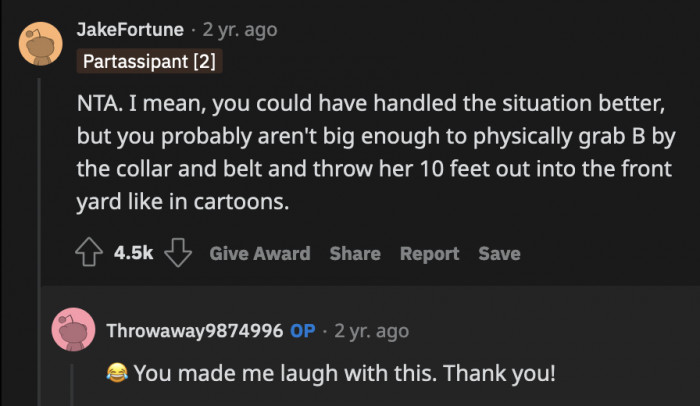Open the reply's '2 yr. ago' timestamp
Viewport: 700px width, 406px height.
[371, 330]
